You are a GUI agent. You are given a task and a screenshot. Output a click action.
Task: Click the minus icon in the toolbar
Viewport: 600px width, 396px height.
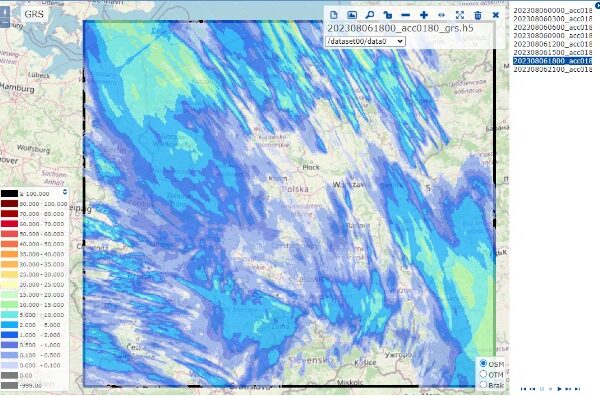point(406,15)
